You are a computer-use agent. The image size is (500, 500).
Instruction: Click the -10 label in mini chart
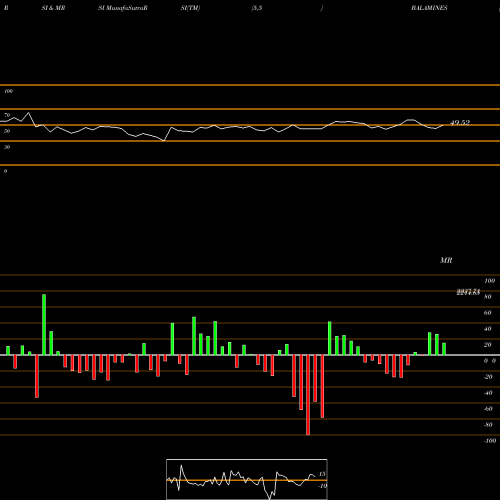tap(322, 486)
